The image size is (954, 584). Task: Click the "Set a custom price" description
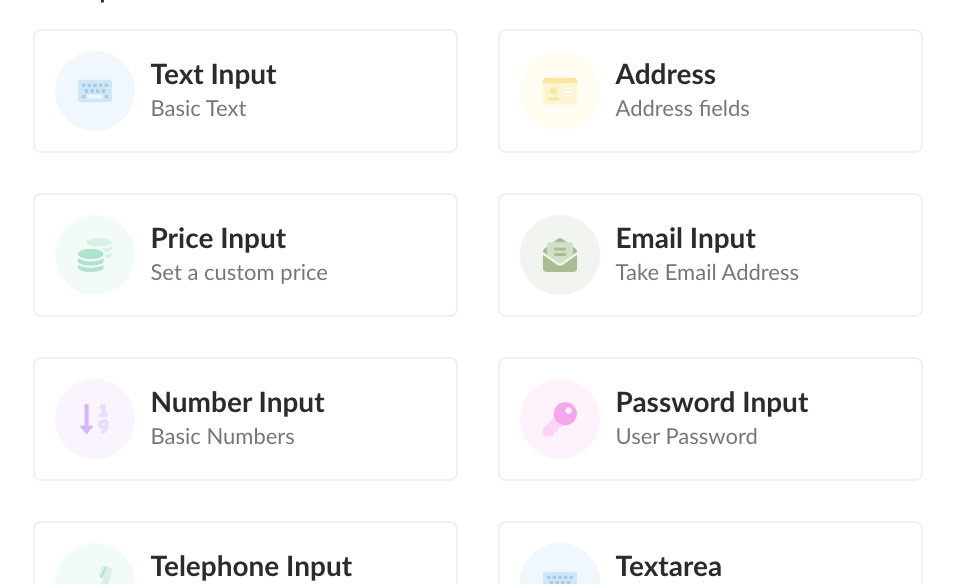239,273
